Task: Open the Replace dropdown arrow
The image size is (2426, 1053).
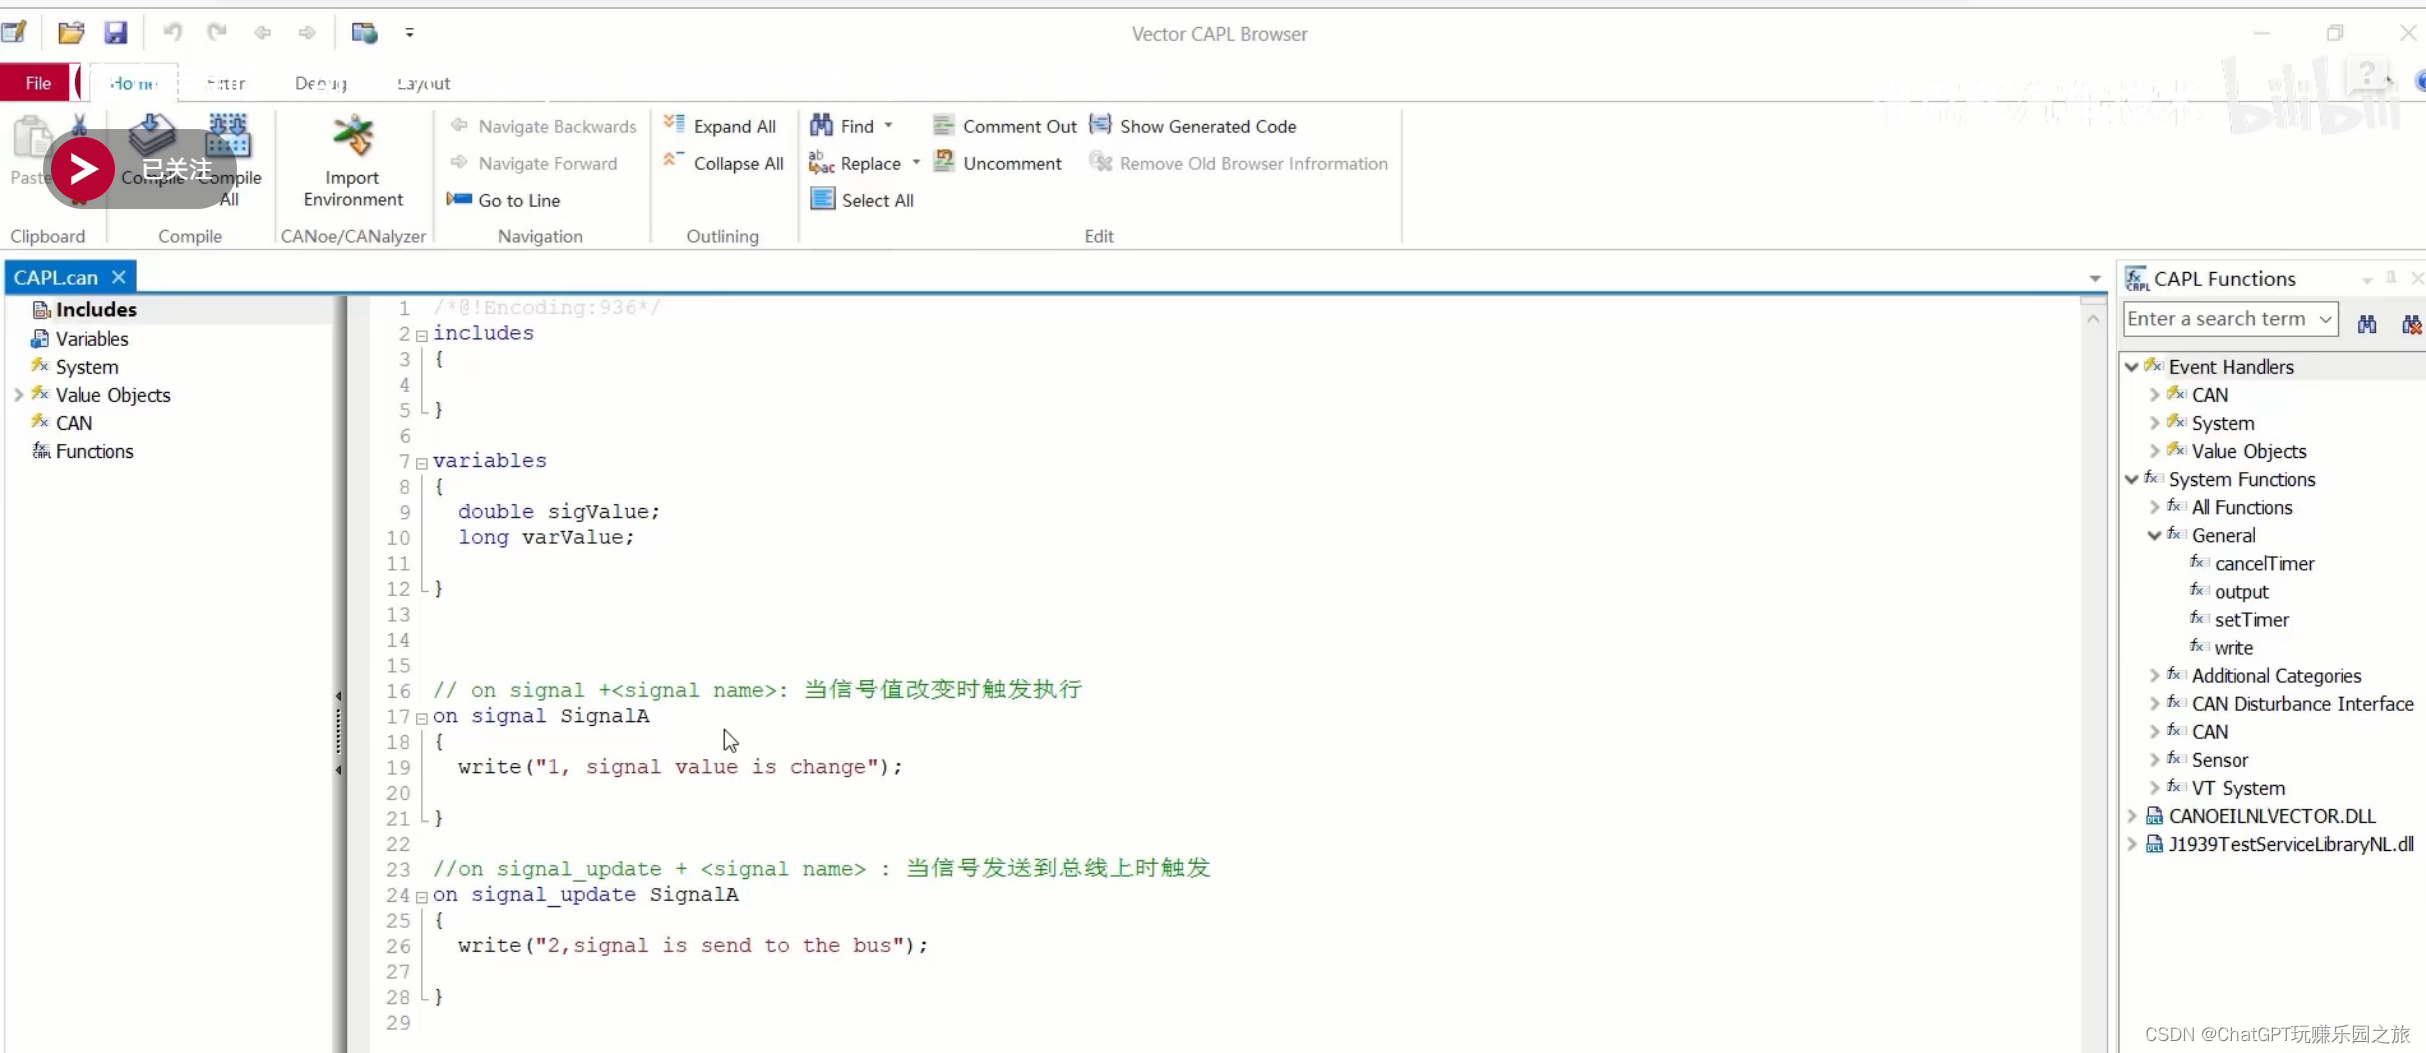Action: [x=916, y=163]
